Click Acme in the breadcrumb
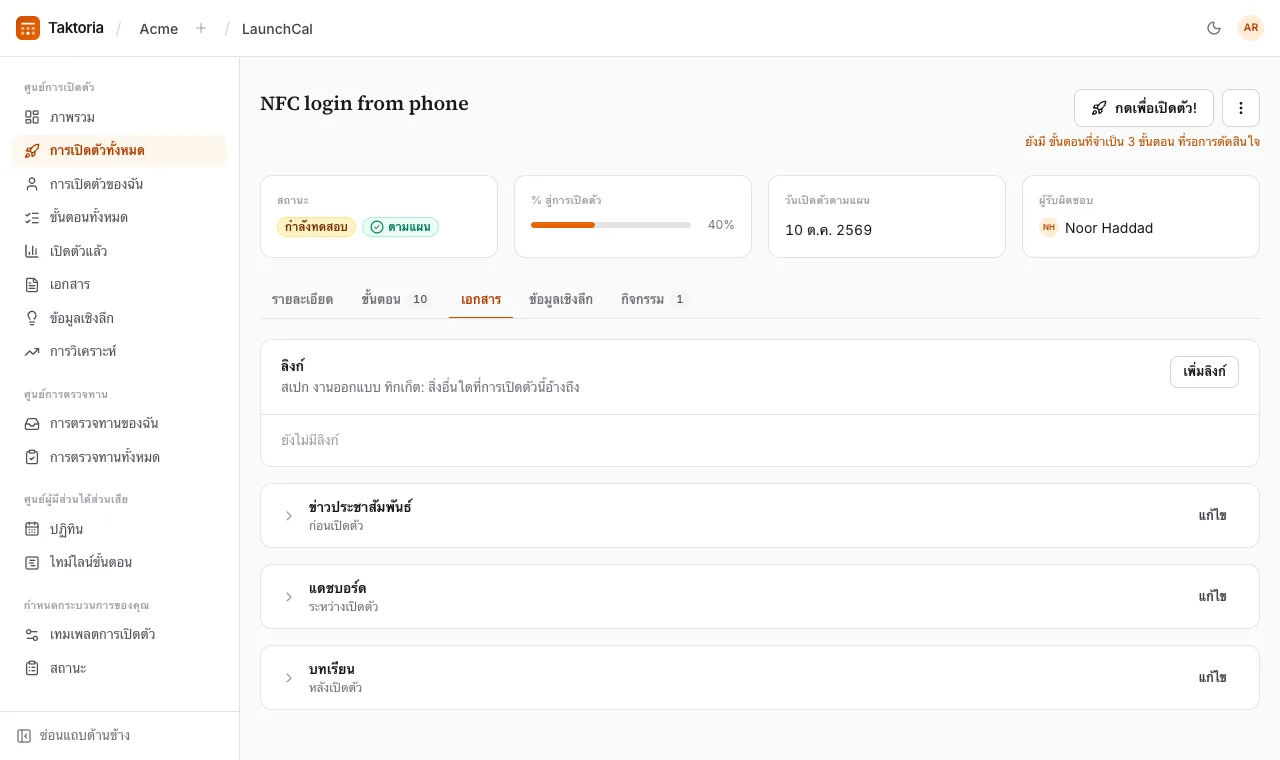Image resolution: width=1280 pixels, height=760 pixels. pyautogui.click(x=159, y=29)
